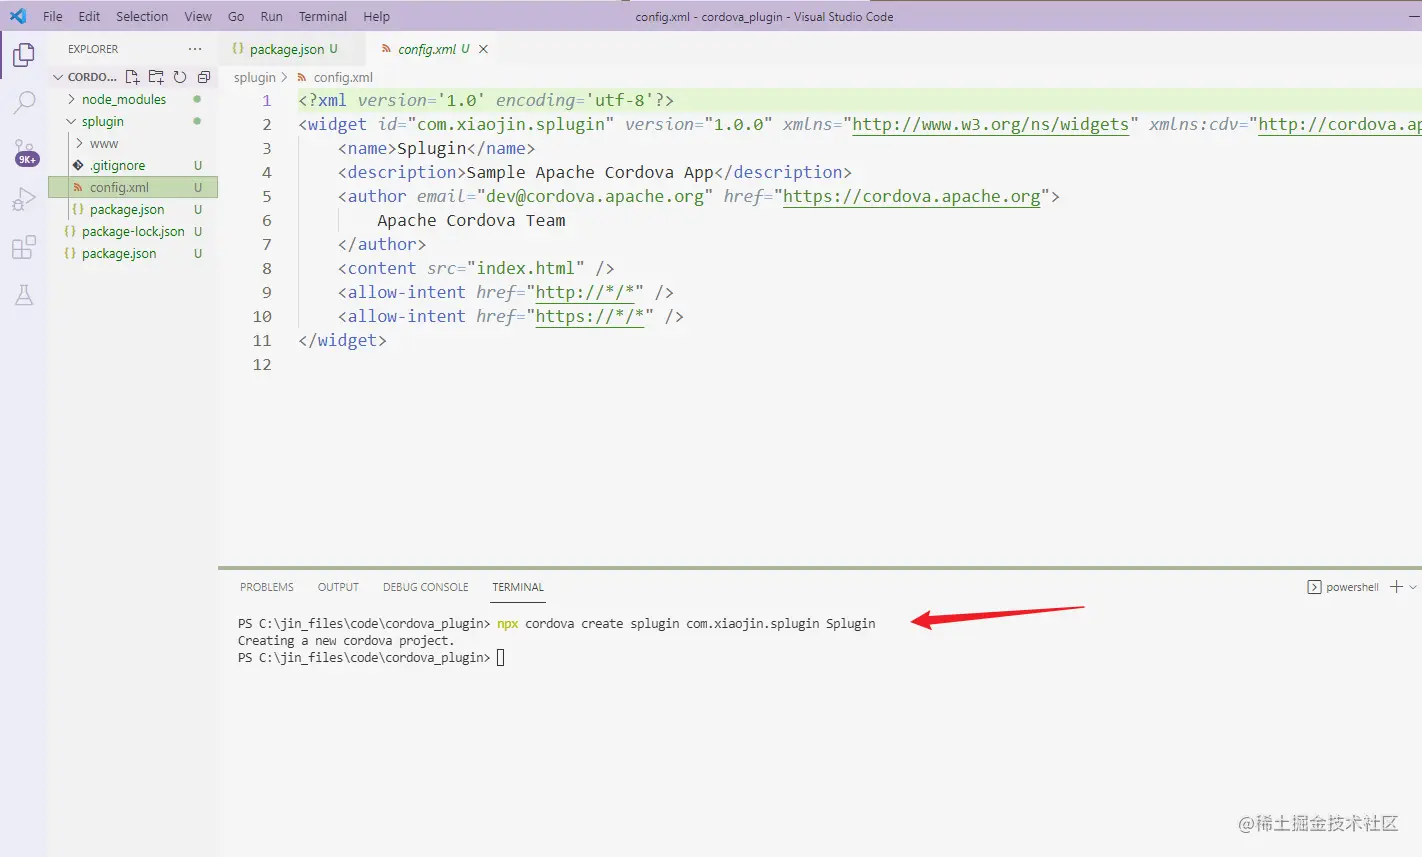This screenshot has height=857, width=1422.
Task: Create a new file in Explorer
Action: tap(132, 77)
